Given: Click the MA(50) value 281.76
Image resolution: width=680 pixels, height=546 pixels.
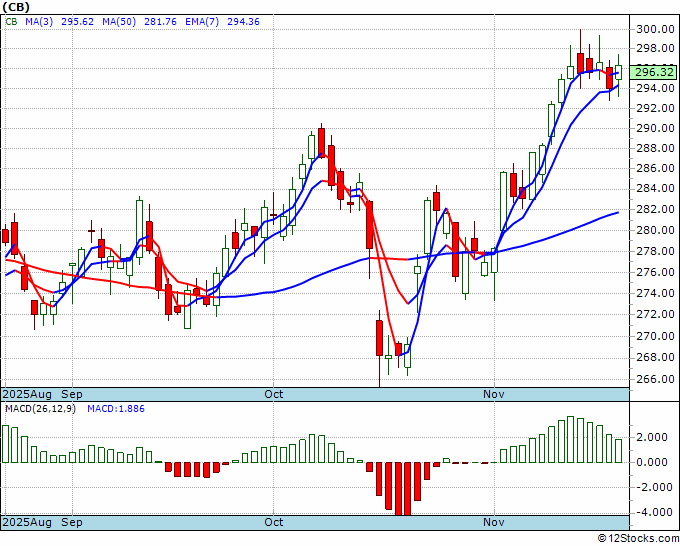Looking at the screenshot, I should click(160, 22).
